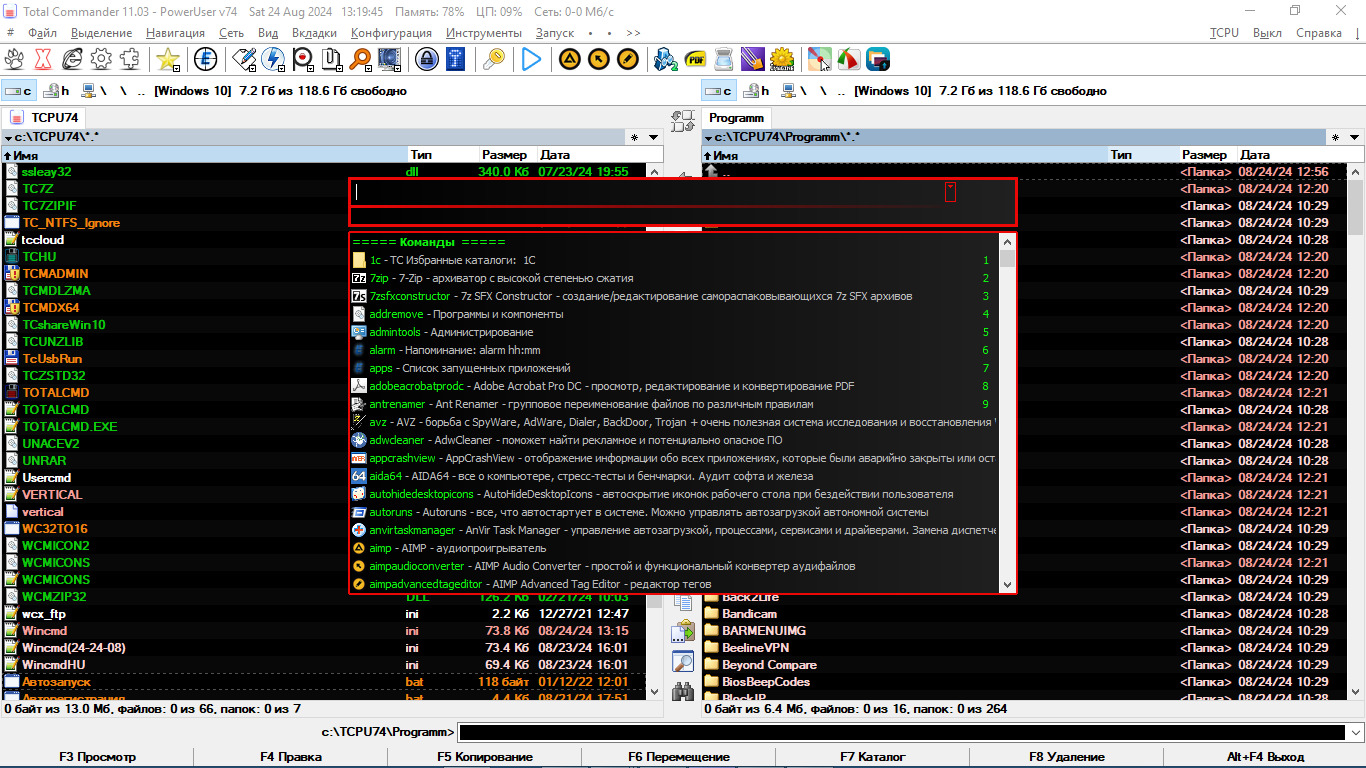This screenshot has height=768, width=1366.
Task: Click the orange circle up-triangle icon
Action: tap(569, 59)
